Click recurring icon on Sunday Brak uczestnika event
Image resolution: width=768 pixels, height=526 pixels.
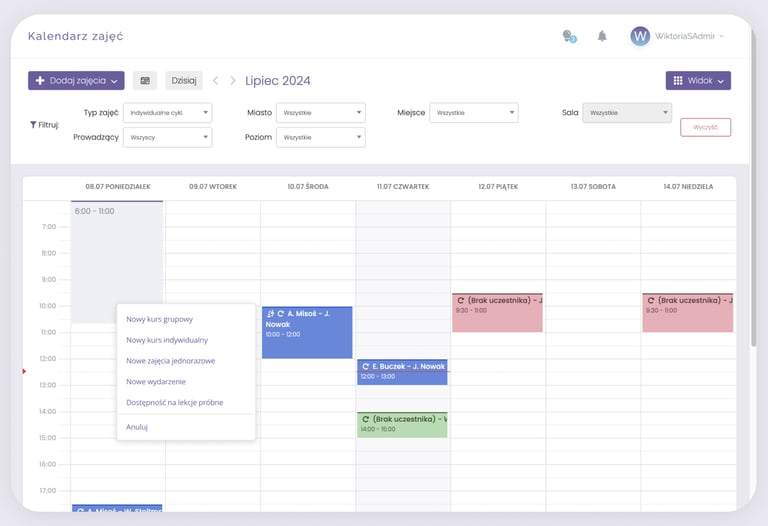[x=651, y=300]
